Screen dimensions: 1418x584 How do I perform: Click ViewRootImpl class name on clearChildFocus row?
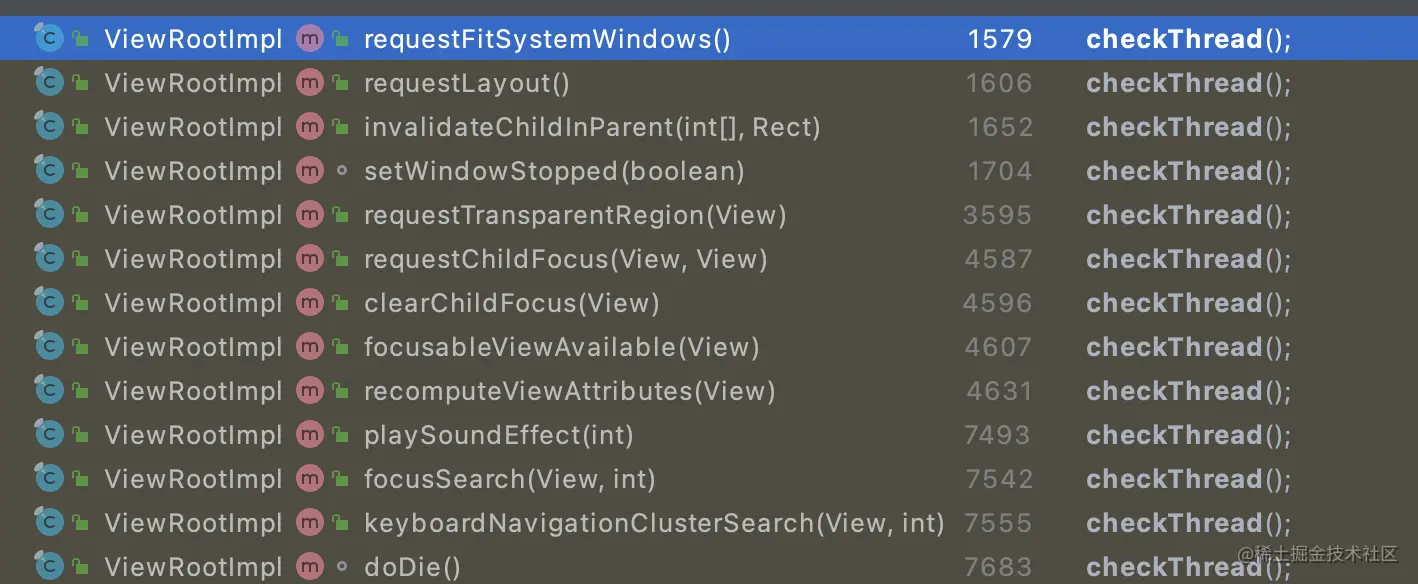click(x=193, y=303)
